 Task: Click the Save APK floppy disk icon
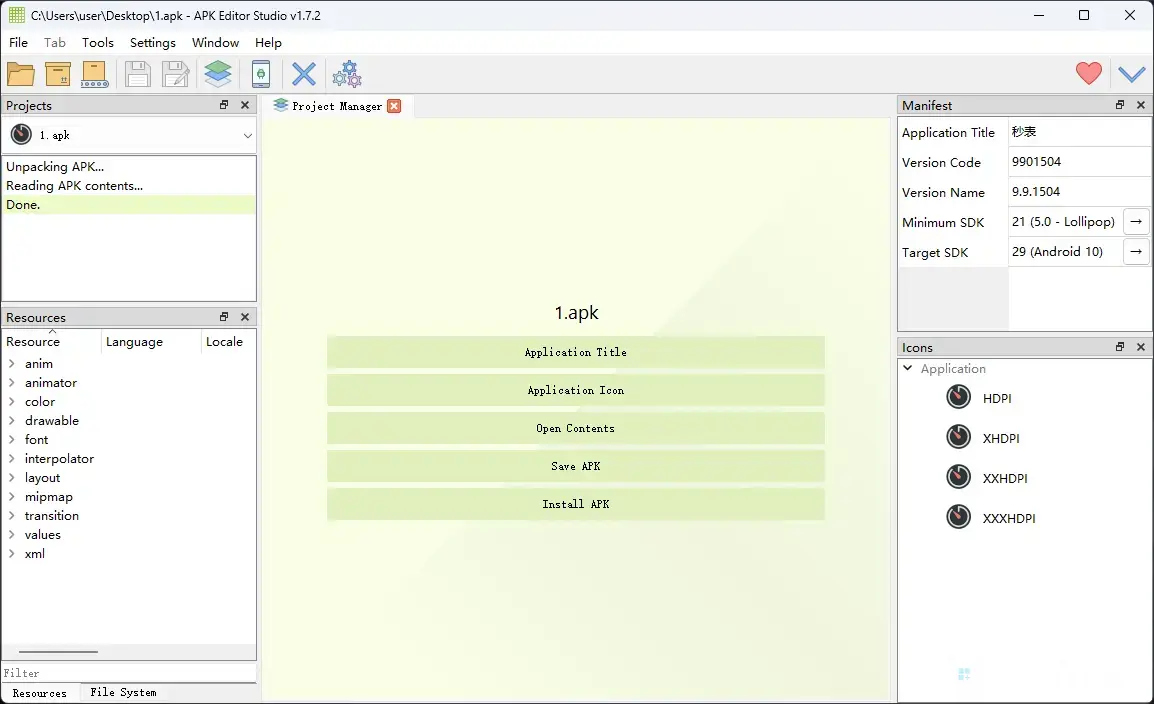(137, 74)
